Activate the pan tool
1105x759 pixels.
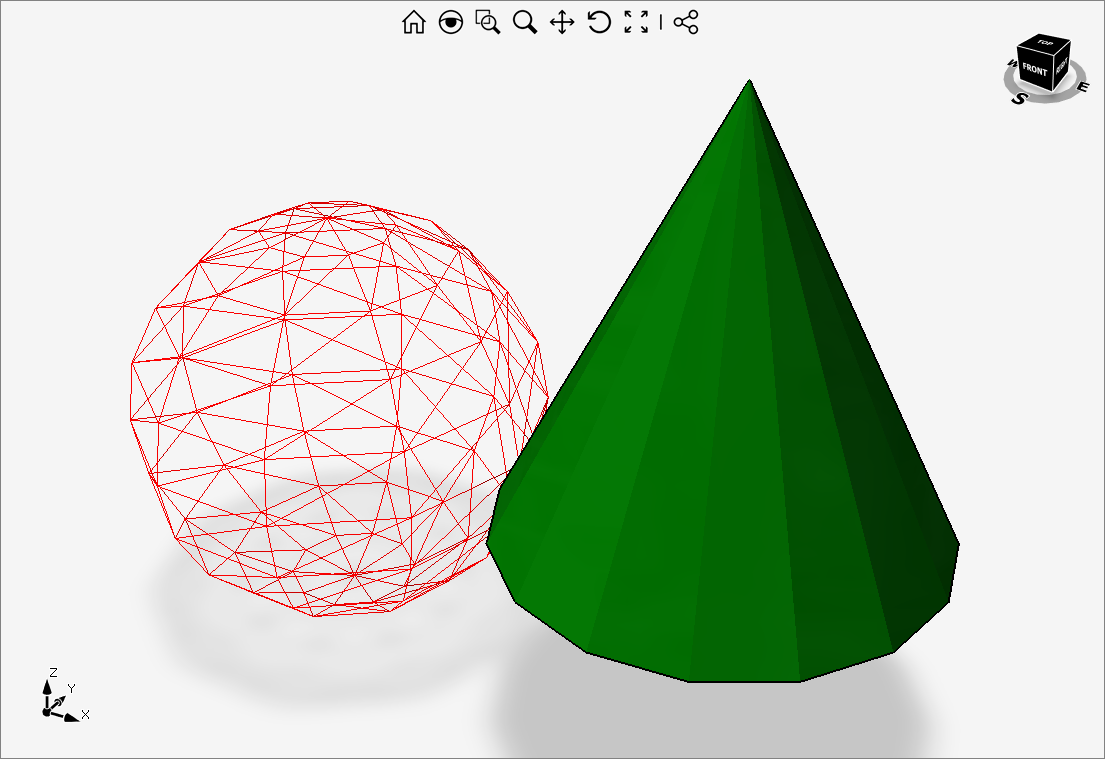[x=561, y=22]
